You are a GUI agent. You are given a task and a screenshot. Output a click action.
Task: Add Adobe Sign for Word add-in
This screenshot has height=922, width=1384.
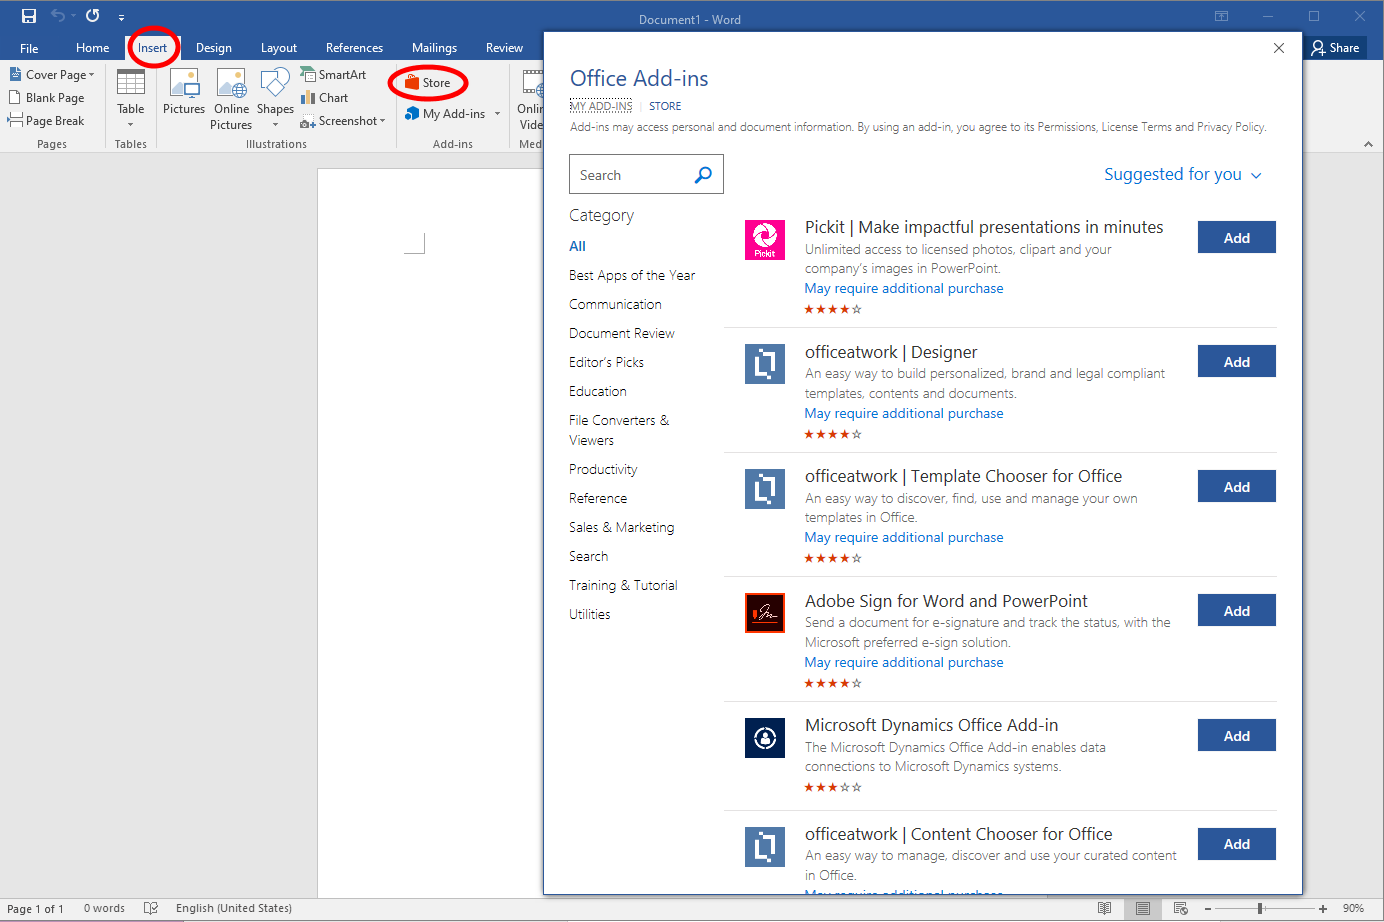1237,611
